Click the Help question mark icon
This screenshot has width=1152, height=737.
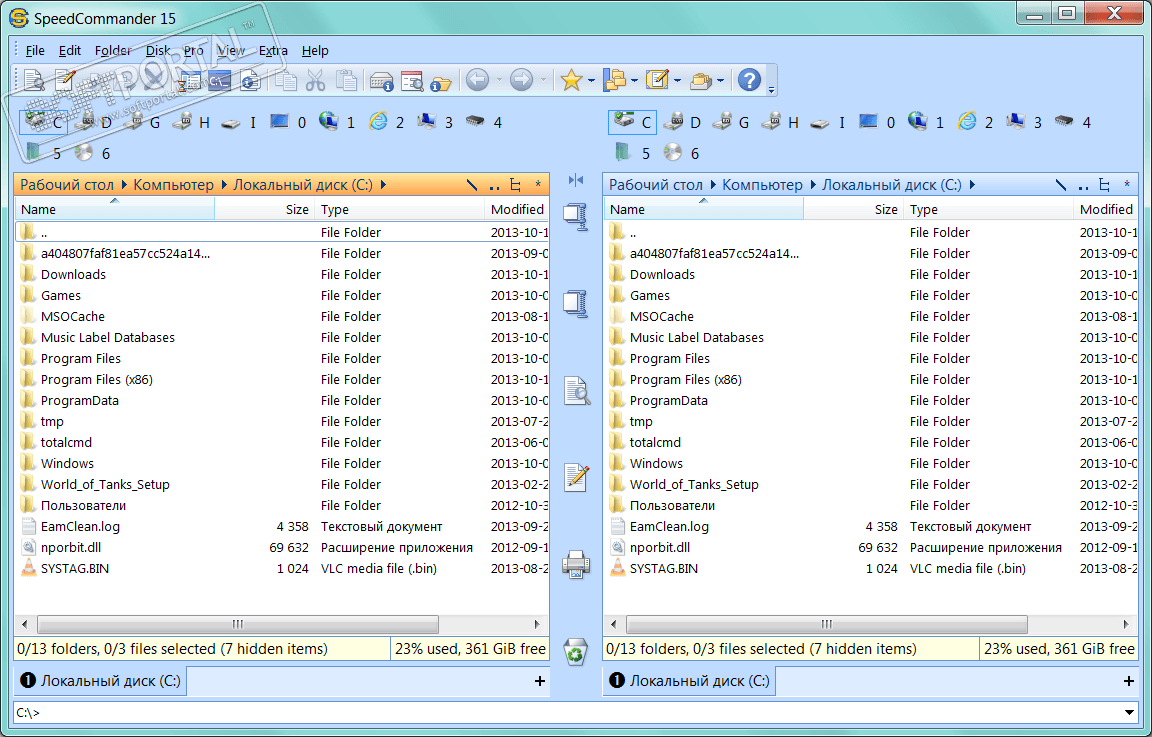tap(749, 79)
